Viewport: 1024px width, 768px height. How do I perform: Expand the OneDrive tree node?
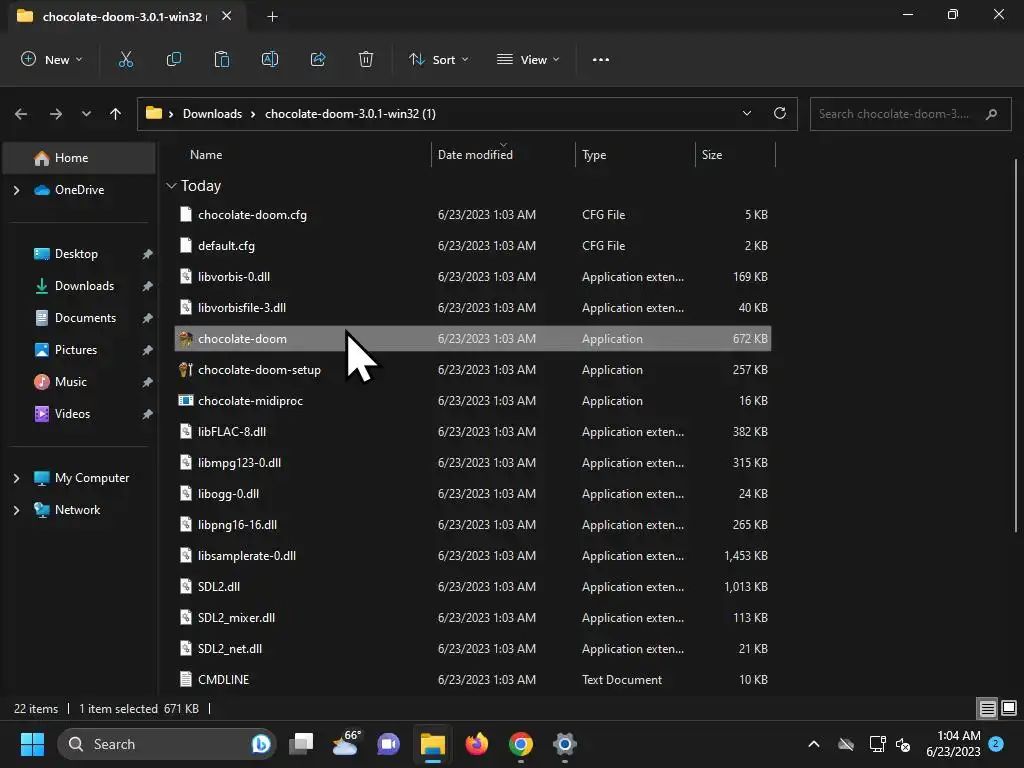point(16,190)
